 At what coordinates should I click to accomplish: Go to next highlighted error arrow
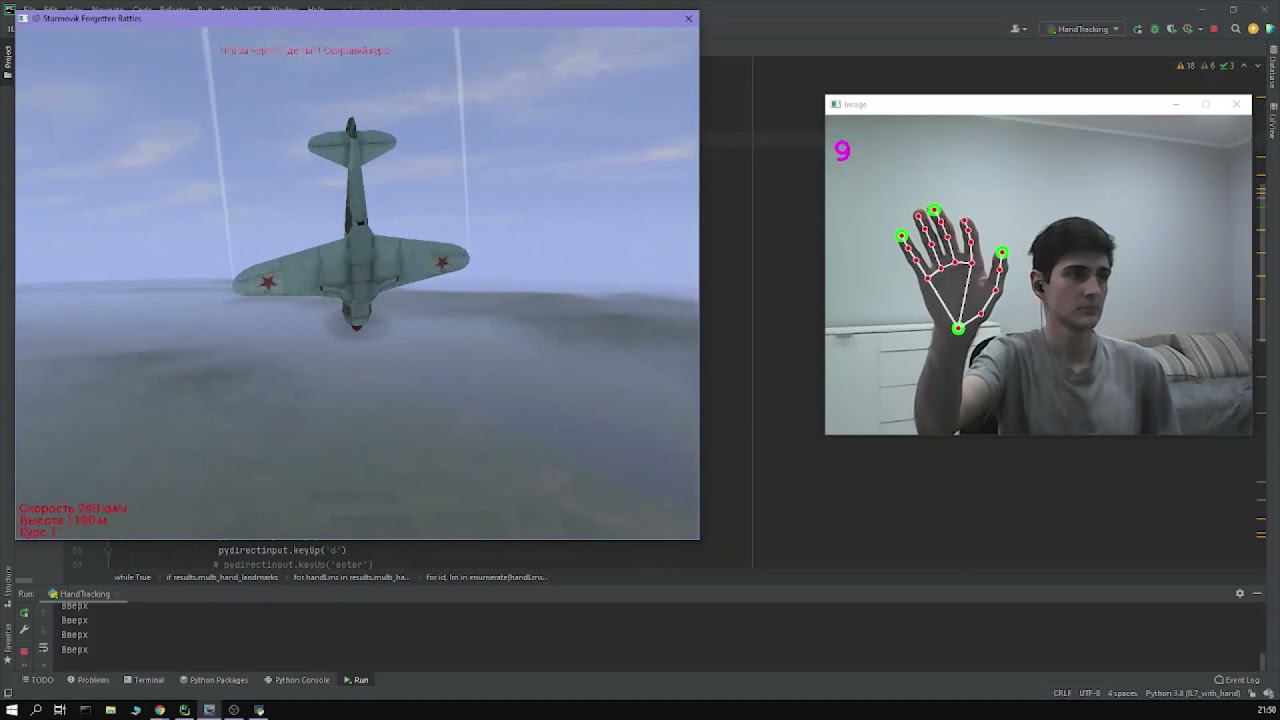tap(1258, 66)
